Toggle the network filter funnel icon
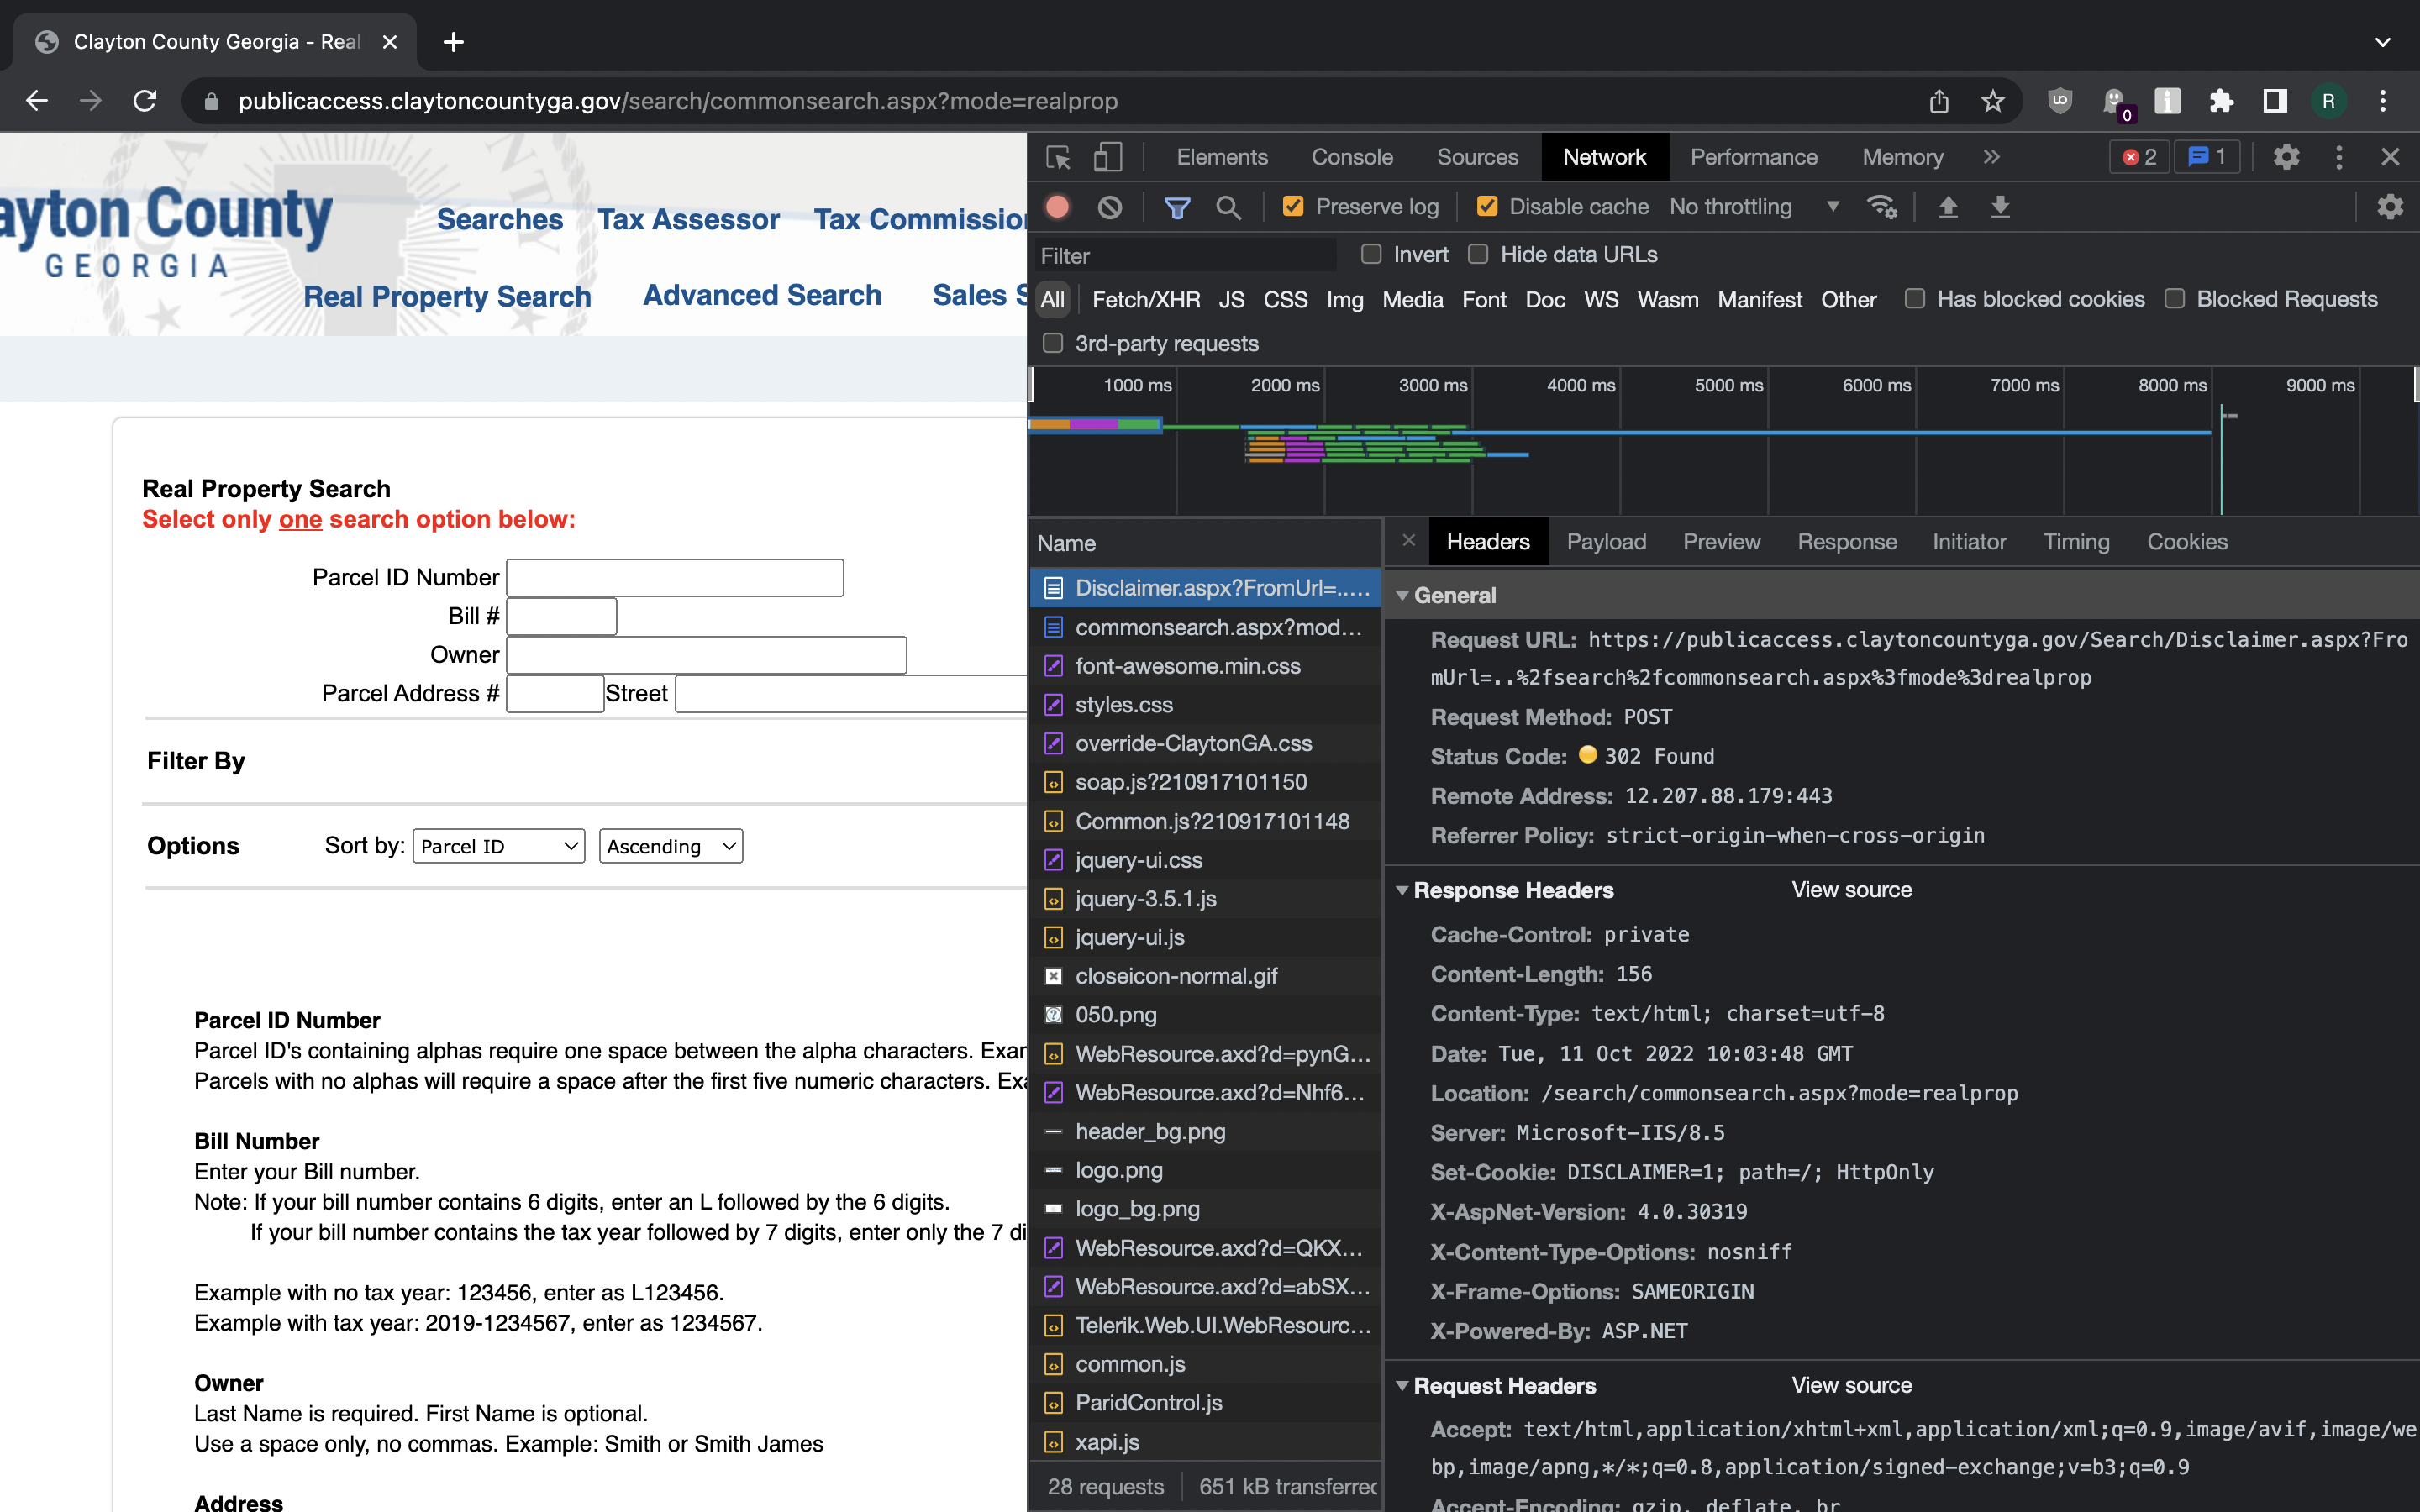2420x1512 pixels. [x=1177, y=207]
